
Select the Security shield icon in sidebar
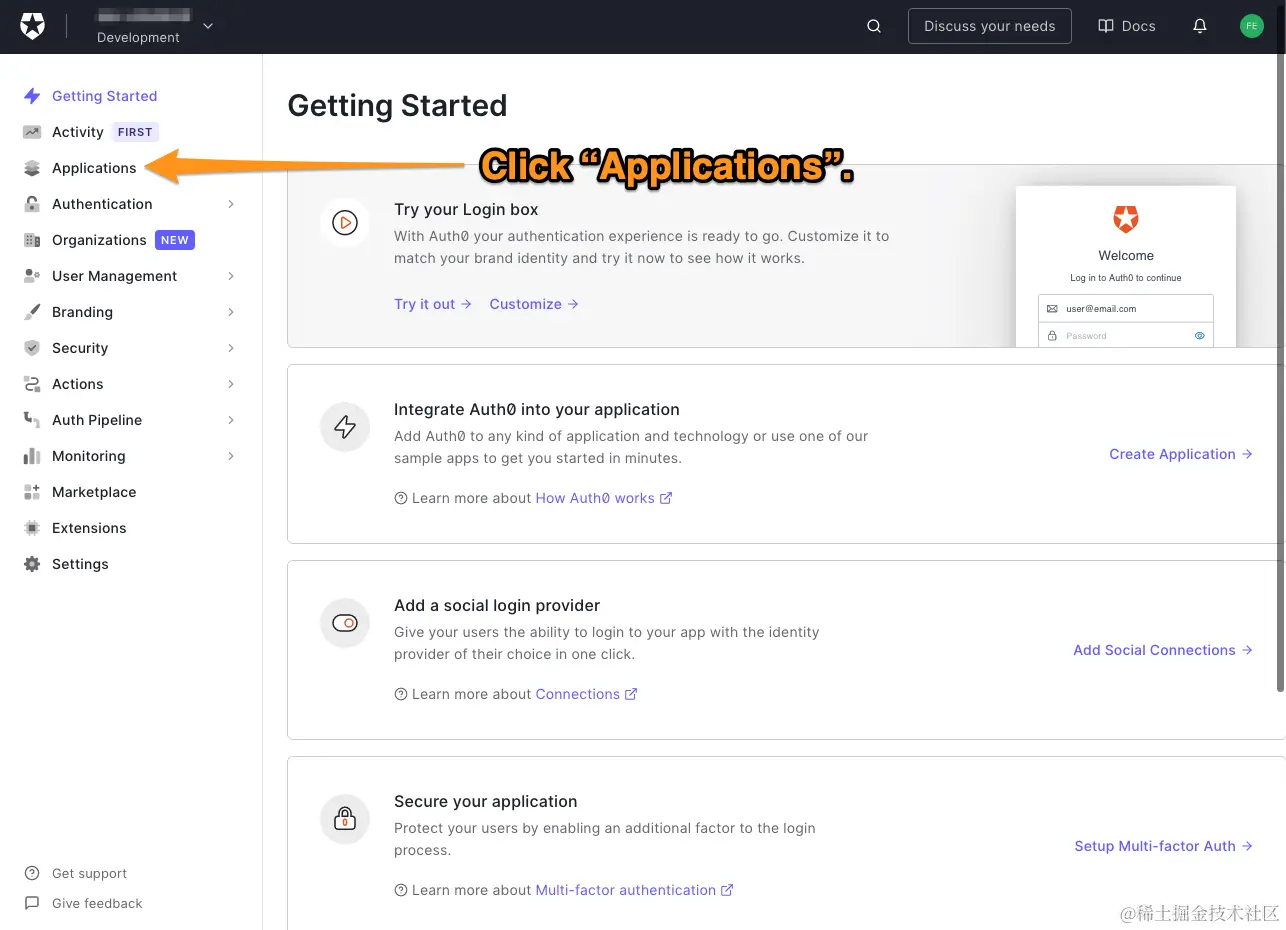pyautogui.click(x=32, y=348)
